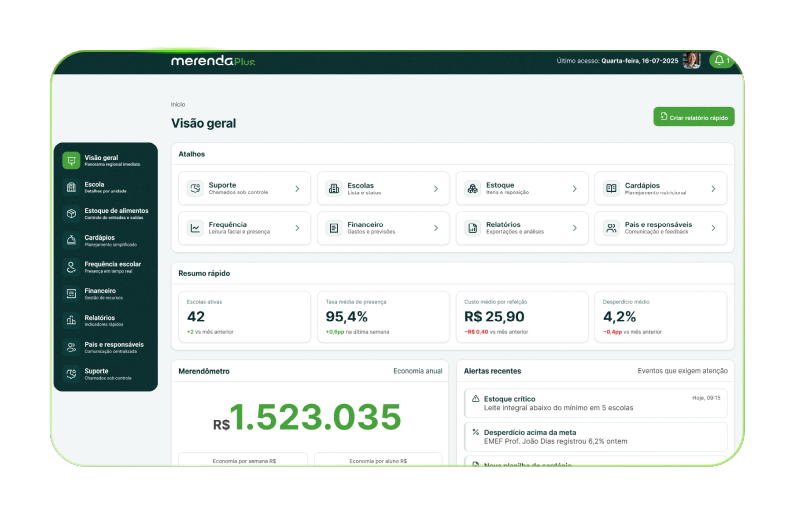Click the merenda Plus logo

coord(212,61)
